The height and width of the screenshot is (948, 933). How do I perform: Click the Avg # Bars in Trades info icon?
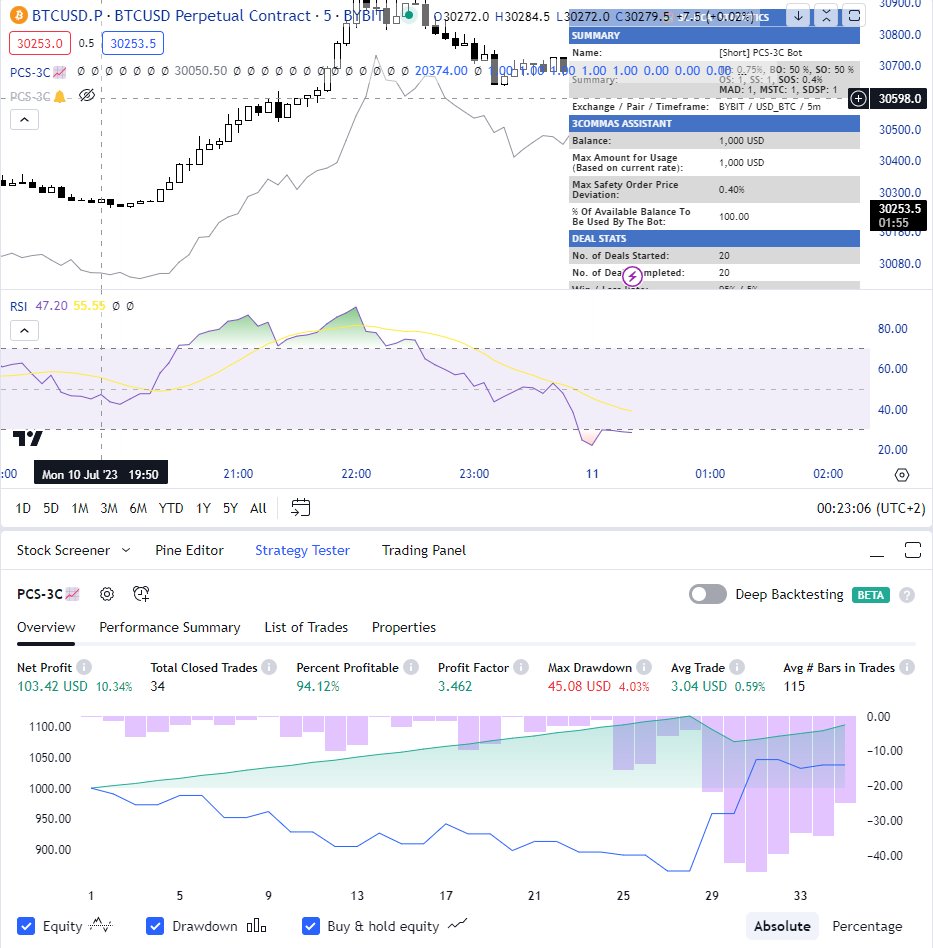[906, 667]
